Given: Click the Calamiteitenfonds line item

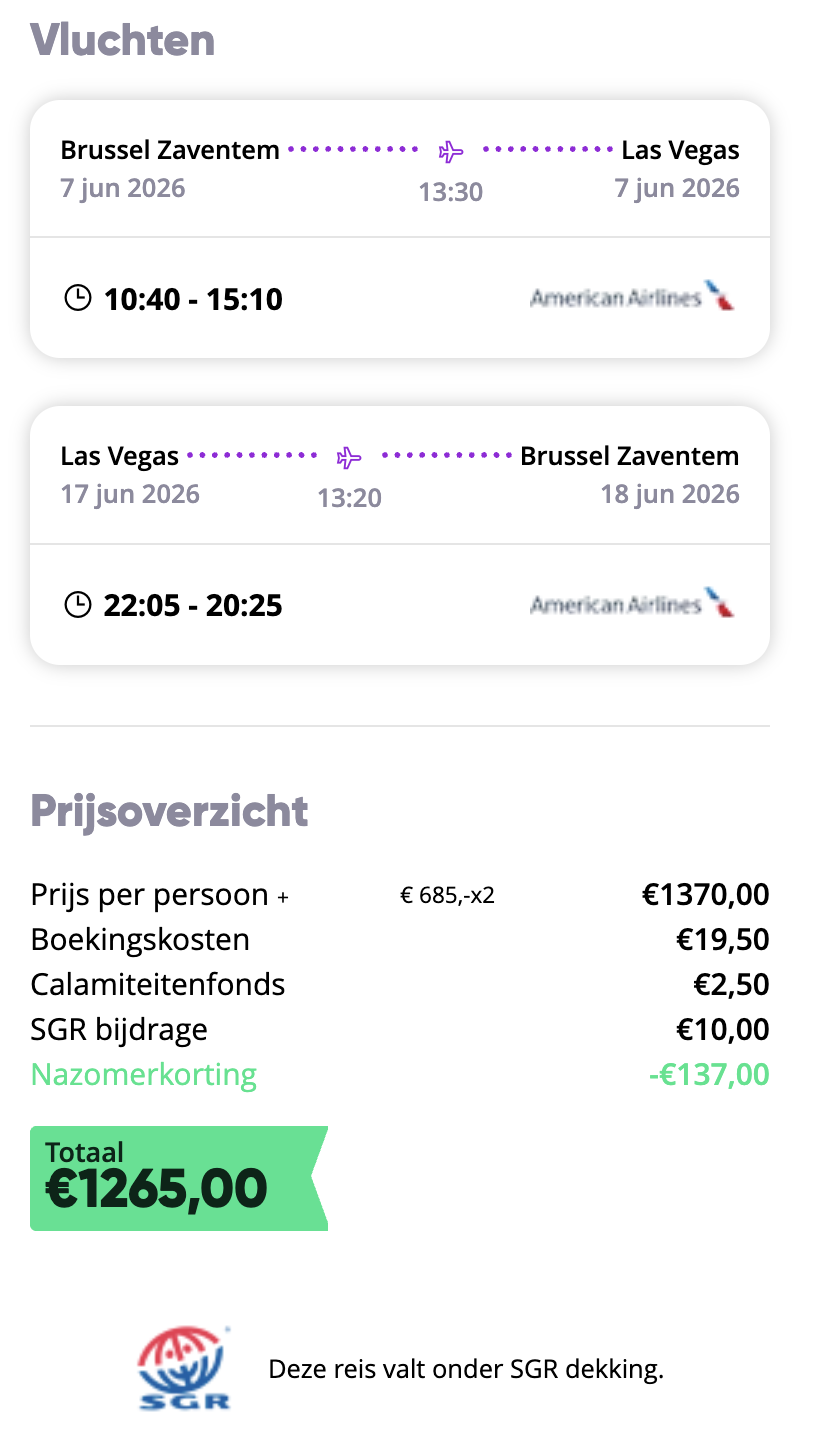Looking at the screenshot, I should [158, 985].
